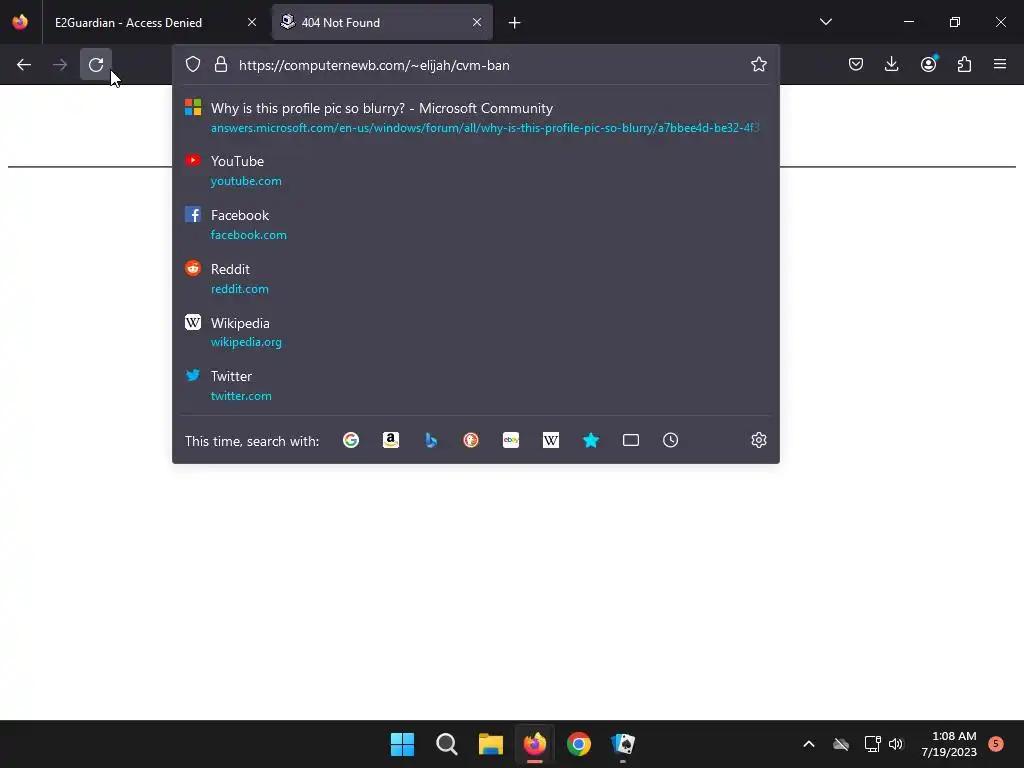This screenshot has width=1024, height=768.
Task: Bookmark this page with the star
Action: [x=758, y=65]
